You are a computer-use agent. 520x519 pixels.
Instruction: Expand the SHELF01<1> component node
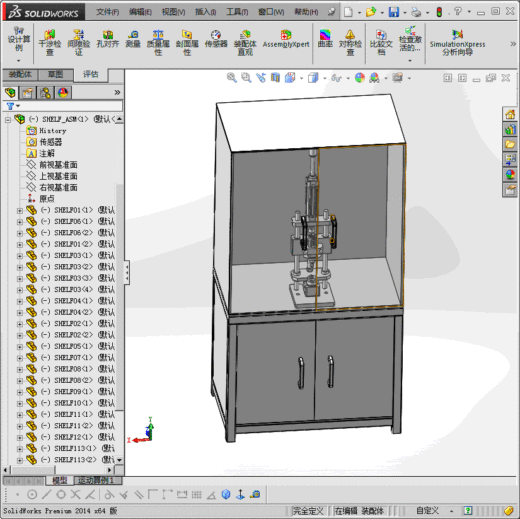[20, 211]
